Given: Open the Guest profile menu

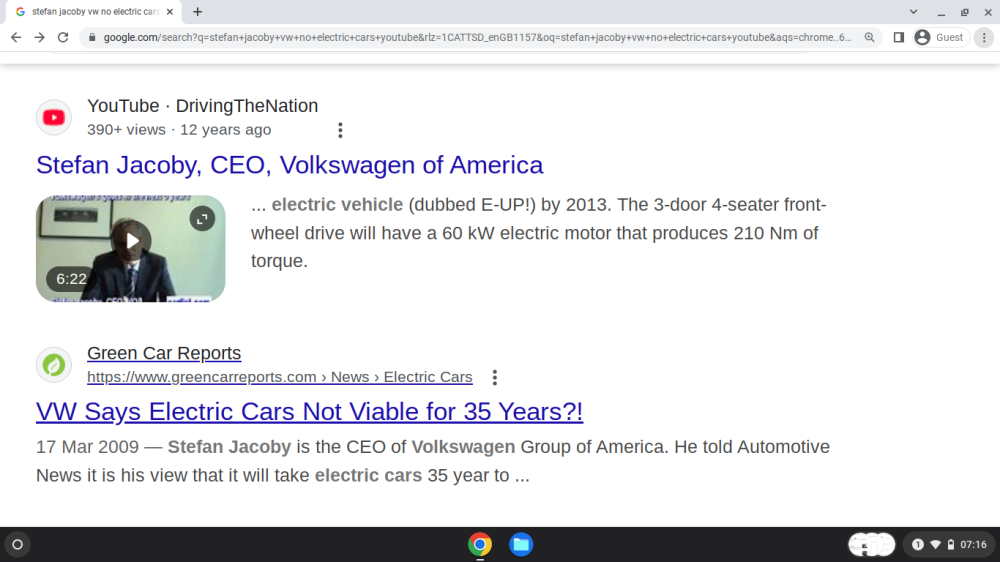Looking at the screenshot, I should tap(939, 38).
